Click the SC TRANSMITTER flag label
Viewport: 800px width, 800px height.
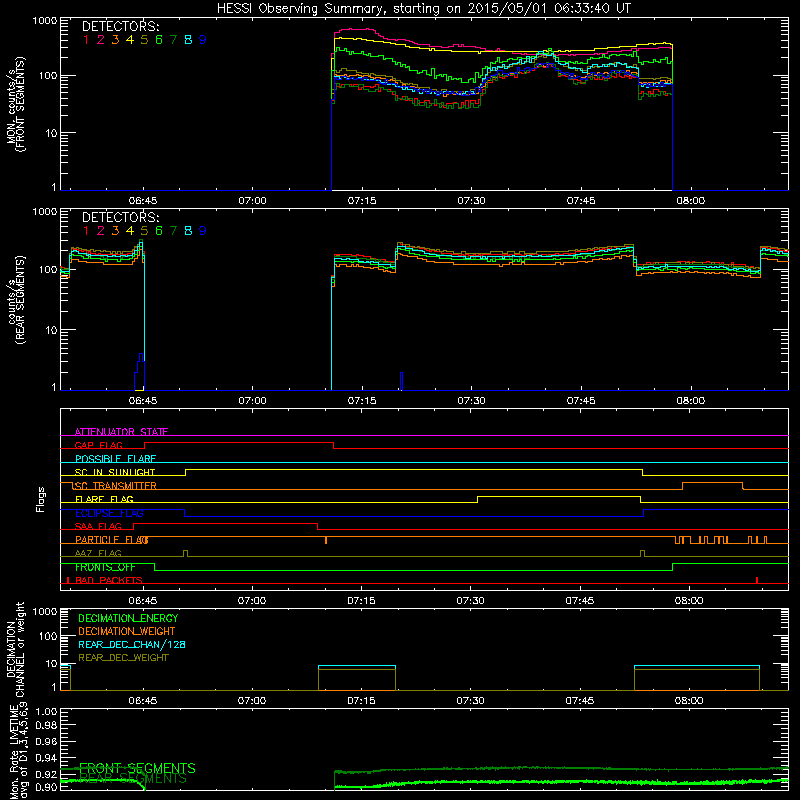point(116,486)
